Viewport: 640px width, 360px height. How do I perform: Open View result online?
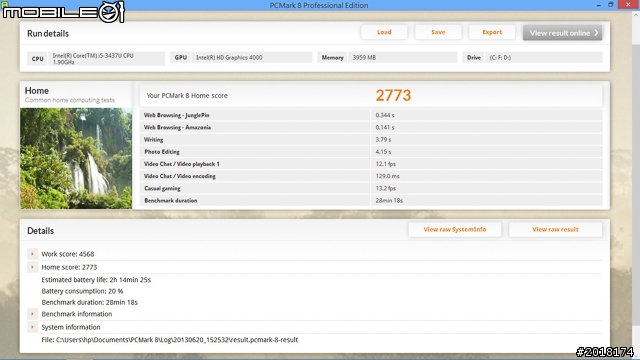[x=562, y=33]
